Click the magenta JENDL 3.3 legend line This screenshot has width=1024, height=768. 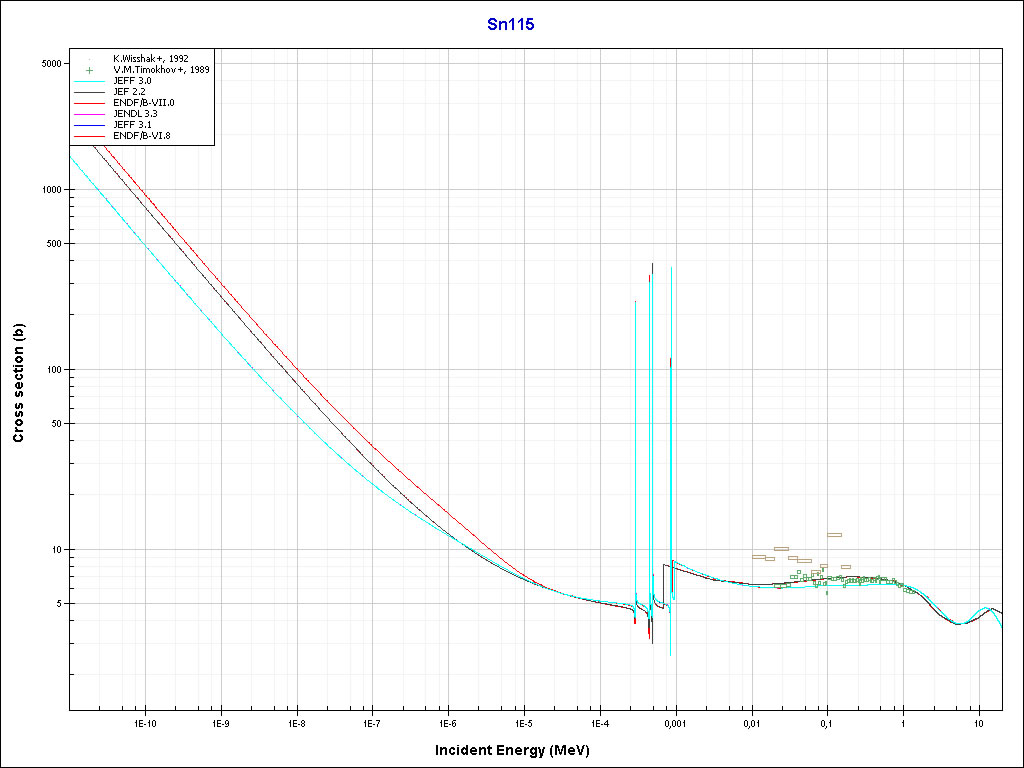tap(91, 114)
